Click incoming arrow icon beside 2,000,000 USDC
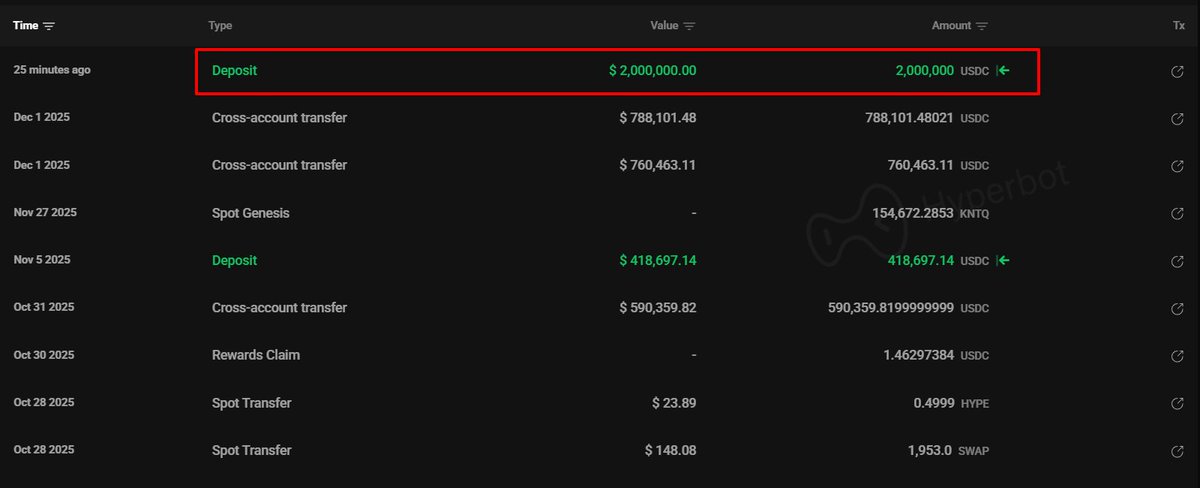Viewport: 1200px width, 488px height. point(1003,71)
